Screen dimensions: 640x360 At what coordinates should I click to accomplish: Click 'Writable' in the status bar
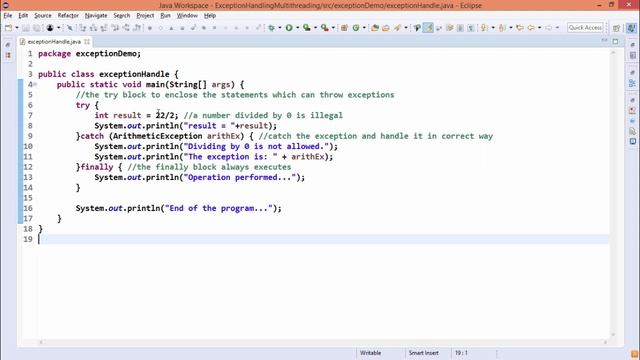tap(370, 353)
